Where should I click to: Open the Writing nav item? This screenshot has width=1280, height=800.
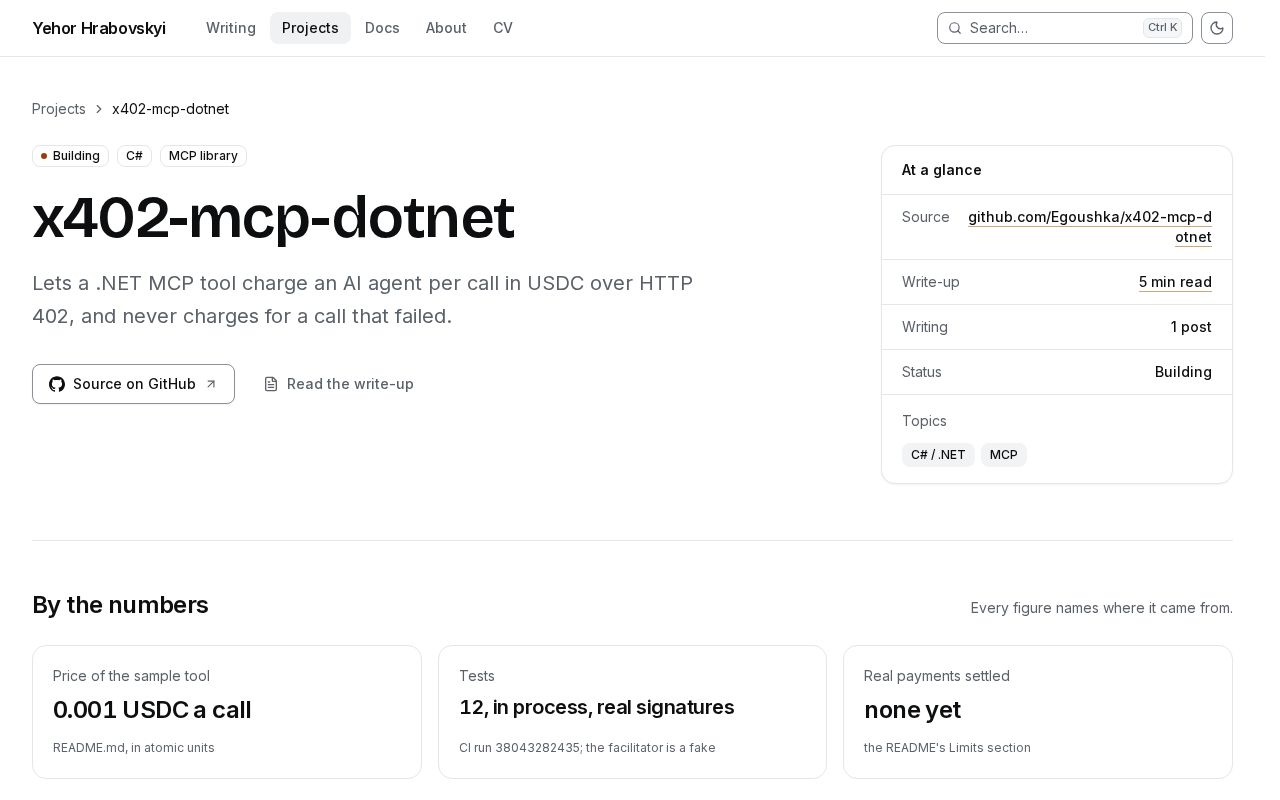tap(231, 28)
